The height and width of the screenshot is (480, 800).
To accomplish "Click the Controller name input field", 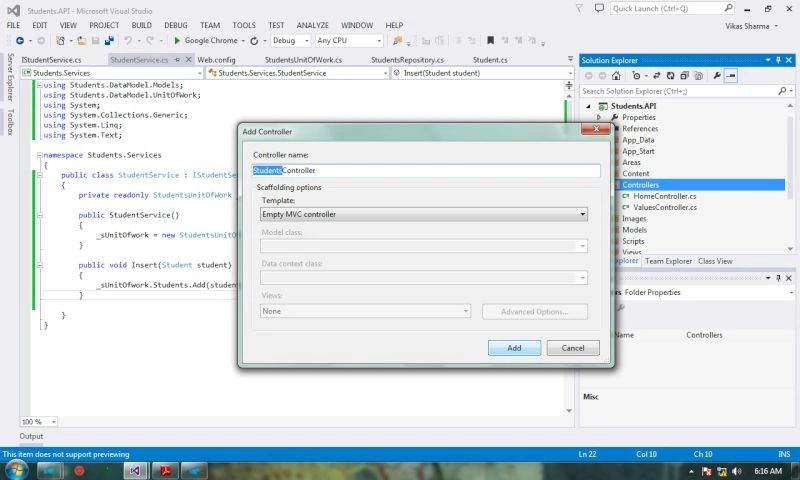I will pyautogui.click(x=426, y=170).
